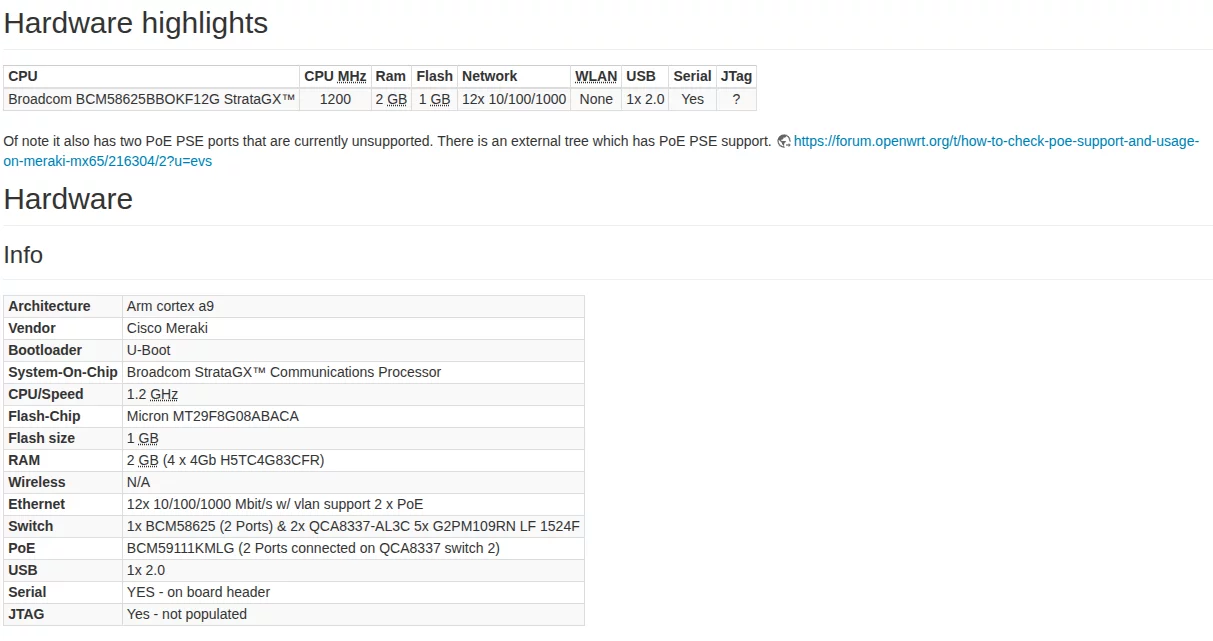Click the "12x 10/100/1000" network cell
The image size is (1213, 641).
coord(514,99)
